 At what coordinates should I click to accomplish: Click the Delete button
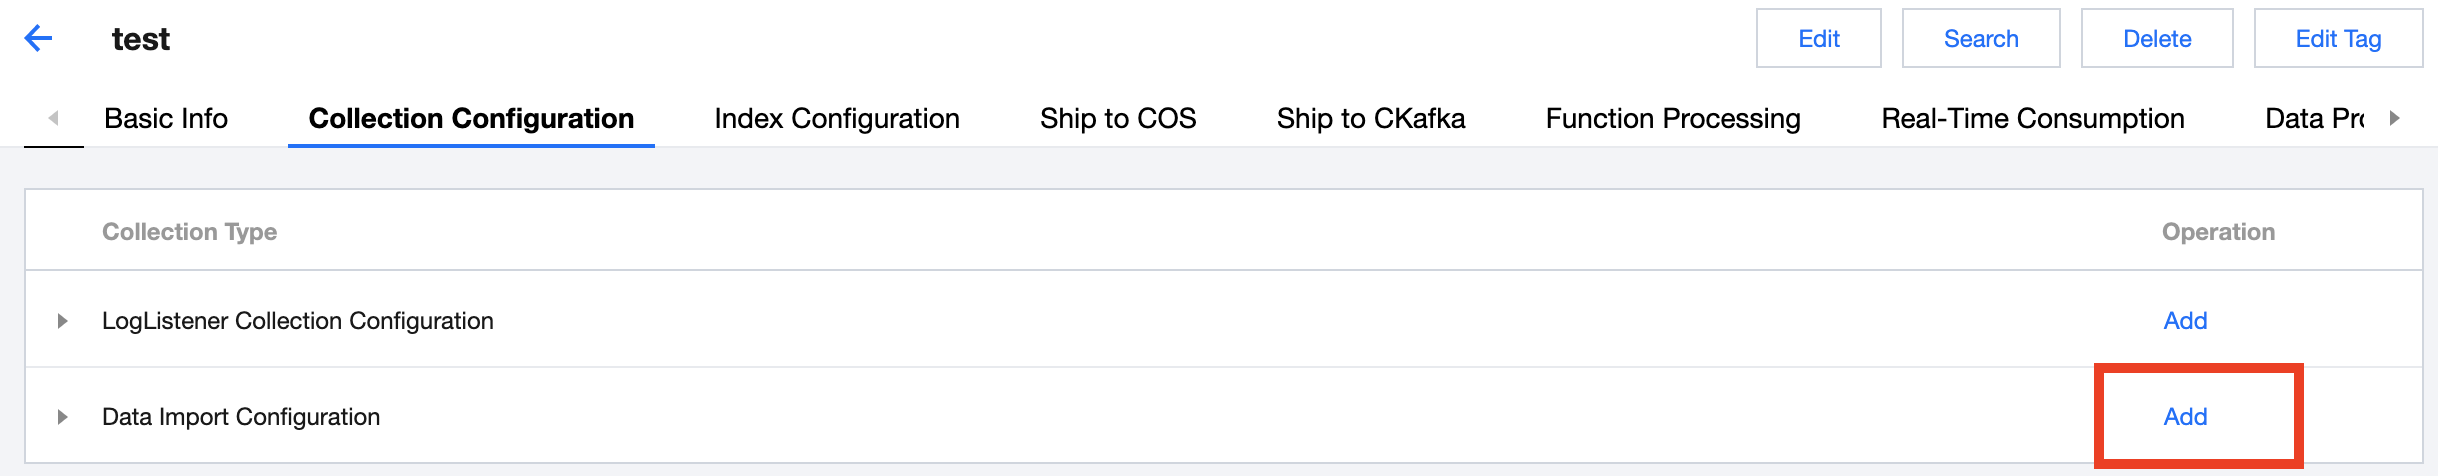click(2156, 39)
